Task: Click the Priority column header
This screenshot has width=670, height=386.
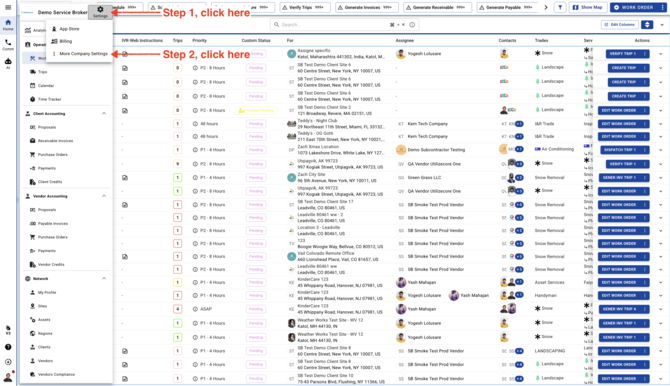Action: (199, 41)
